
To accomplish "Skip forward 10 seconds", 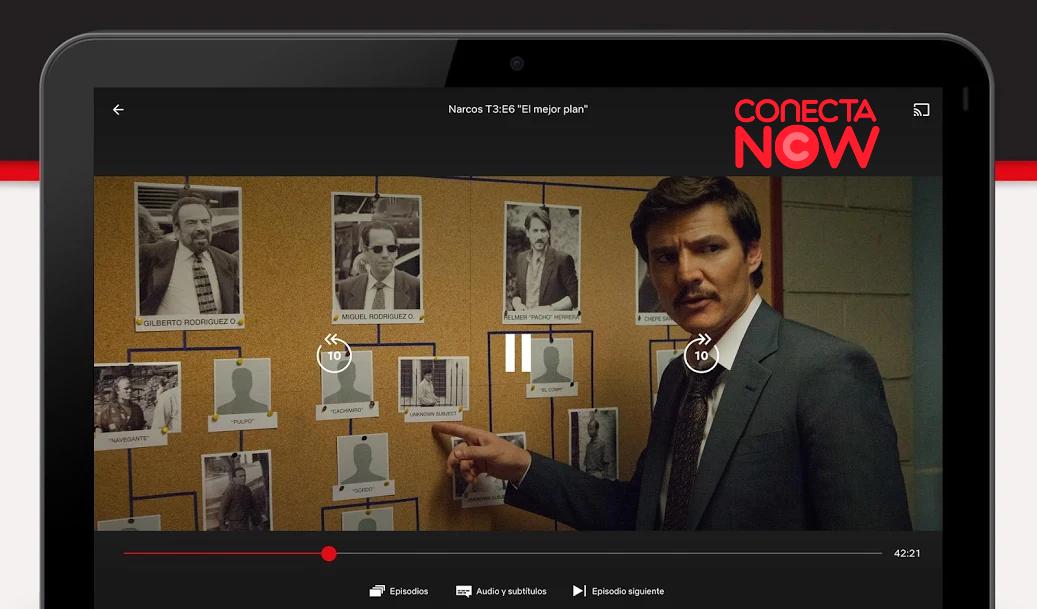I will pos(701,353).
